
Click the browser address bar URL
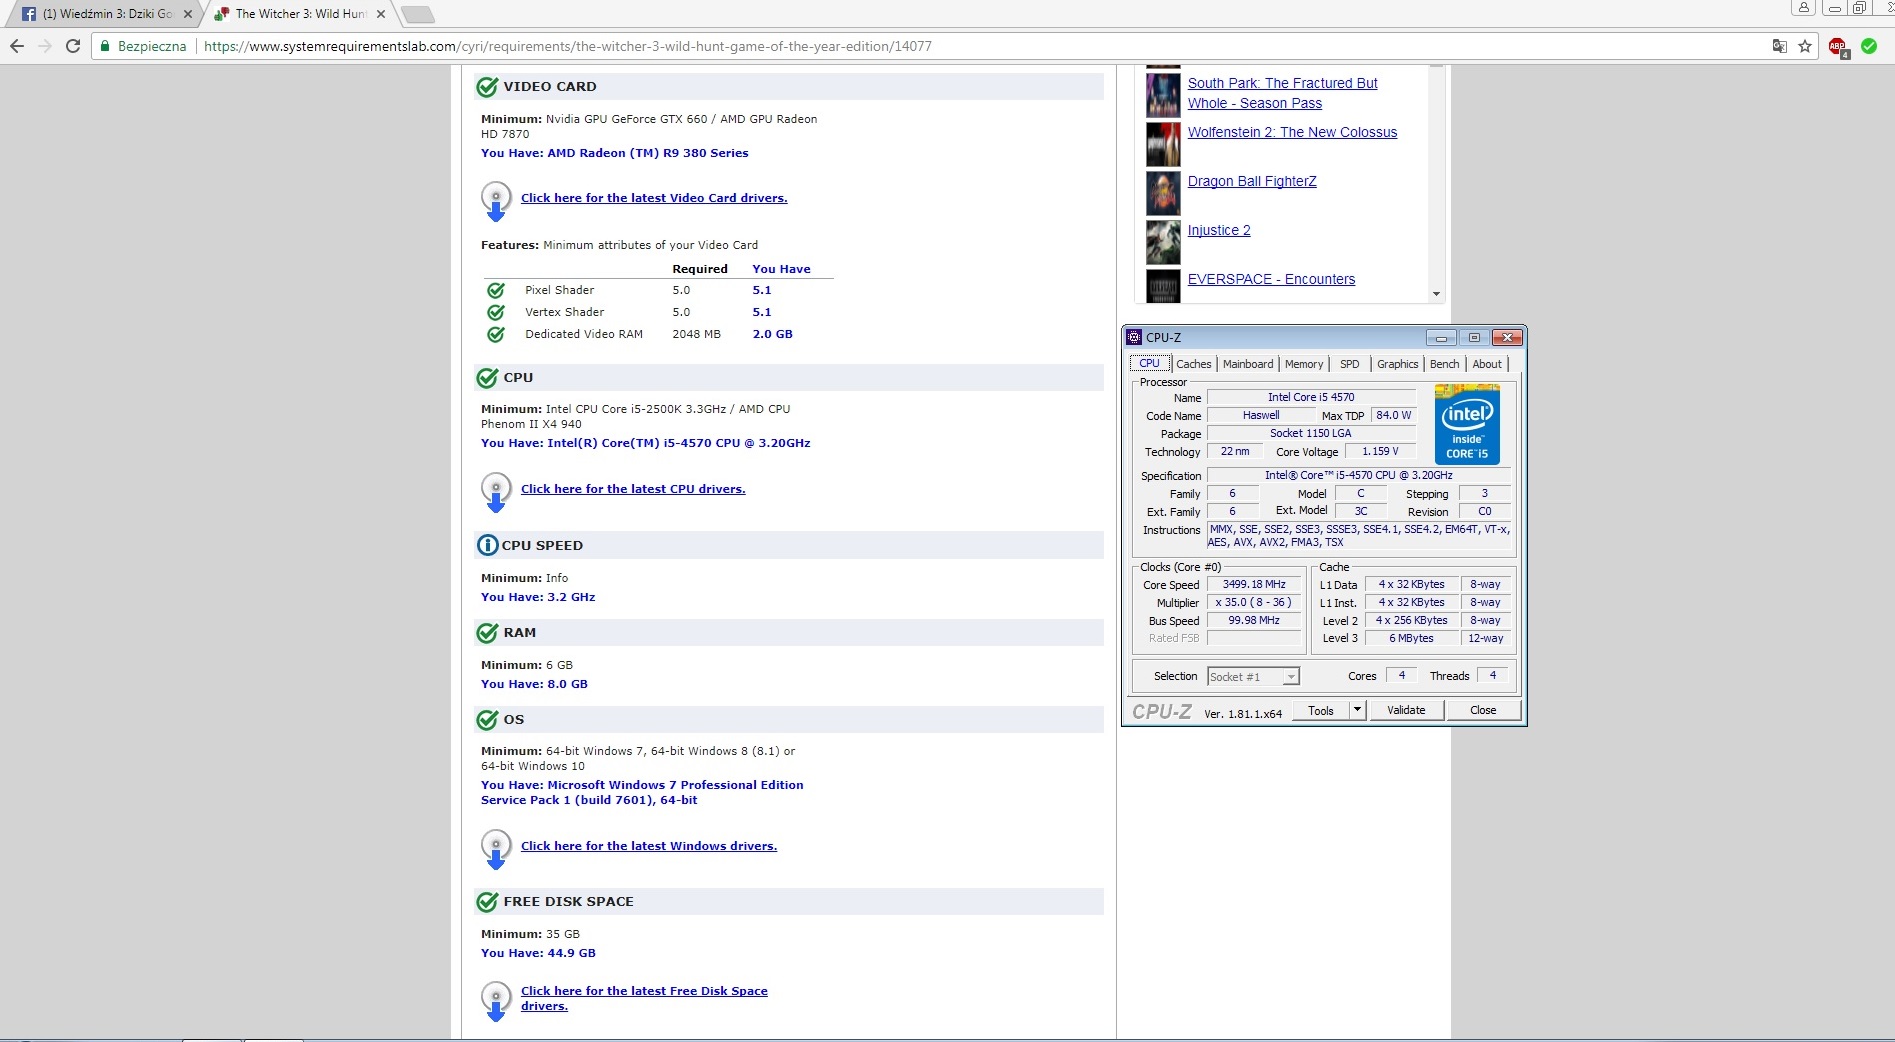568,46
